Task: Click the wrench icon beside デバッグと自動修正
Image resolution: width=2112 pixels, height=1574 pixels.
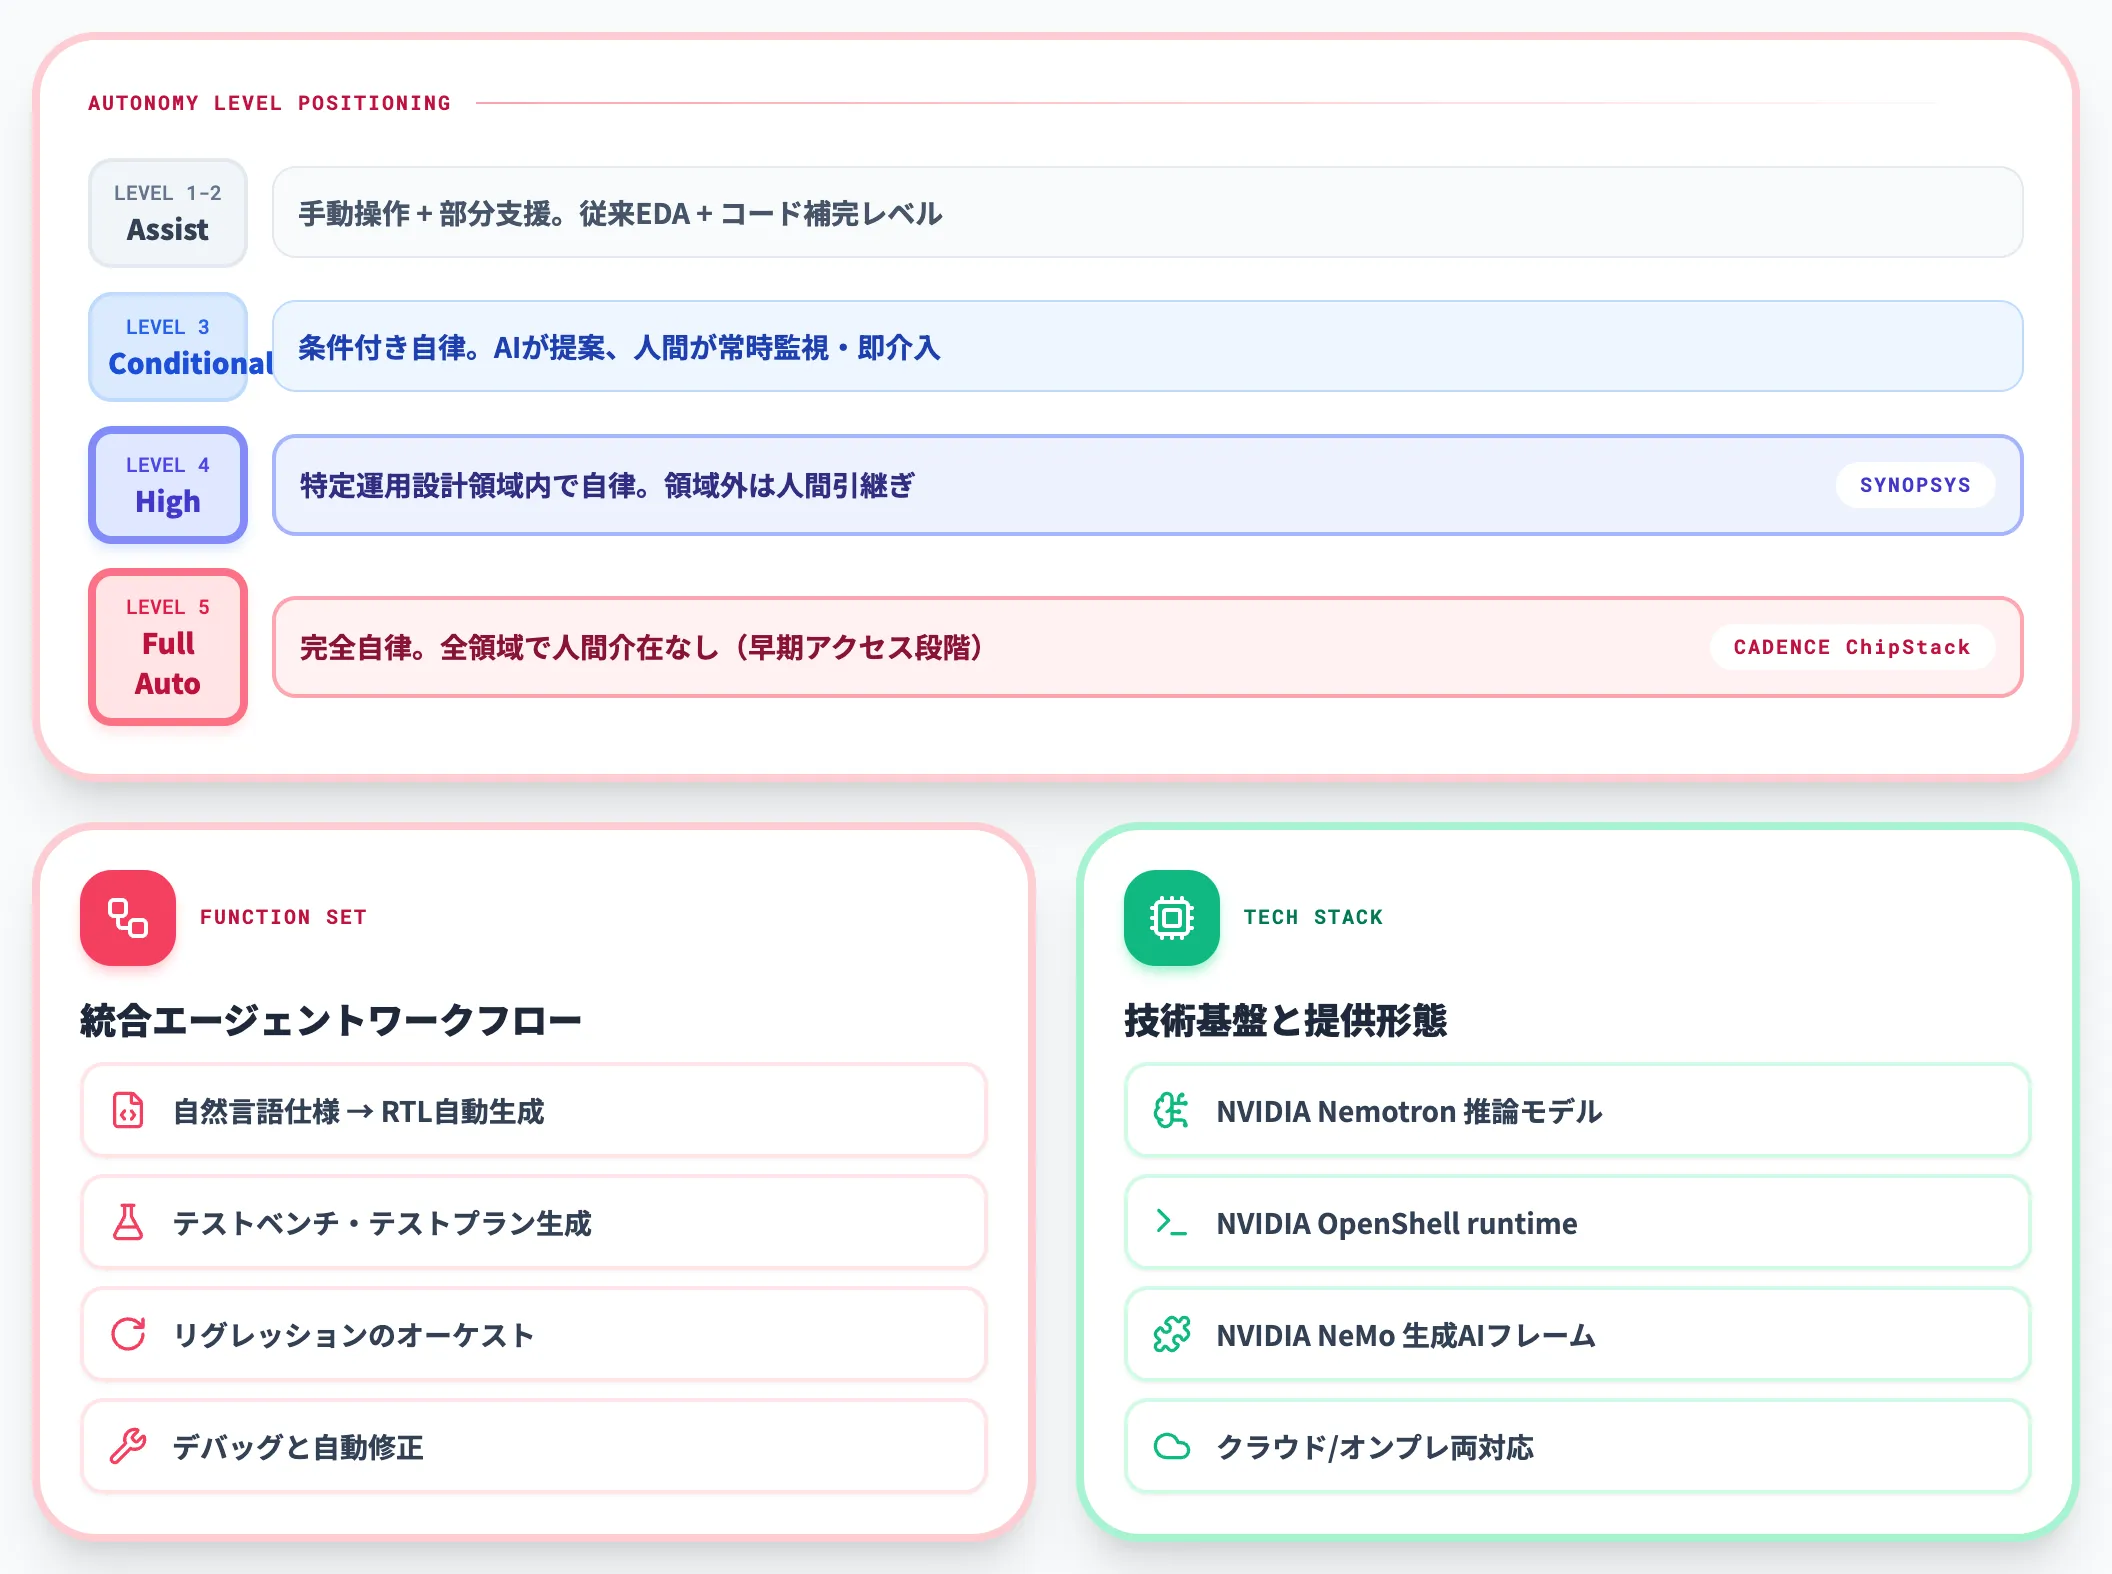Action: click(x=128, y=1447)
